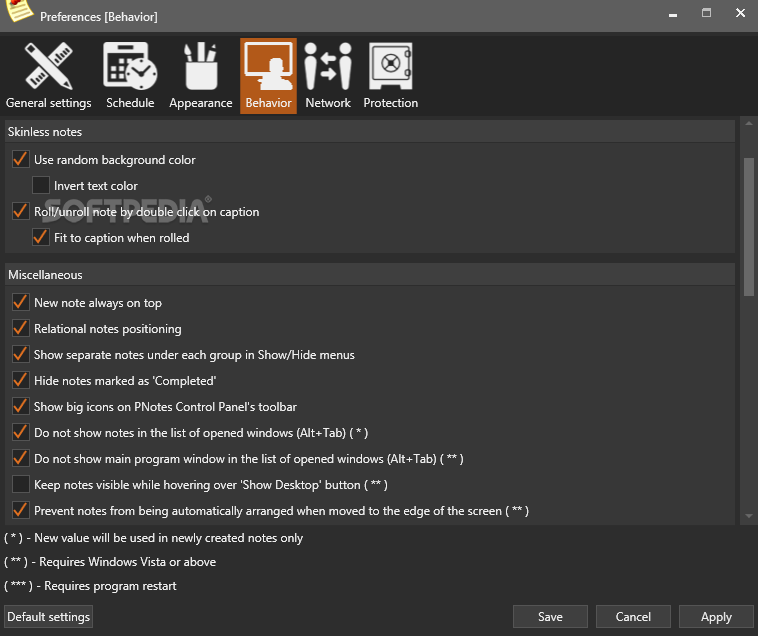This screenshot has width=758, height=636.
Task: Click the scrollbar up arrow
Action: point(749,124)
